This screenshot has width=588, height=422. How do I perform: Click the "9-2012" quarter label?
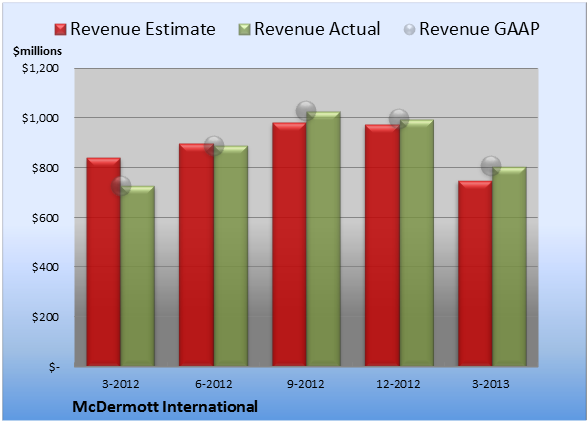point(306,384)
